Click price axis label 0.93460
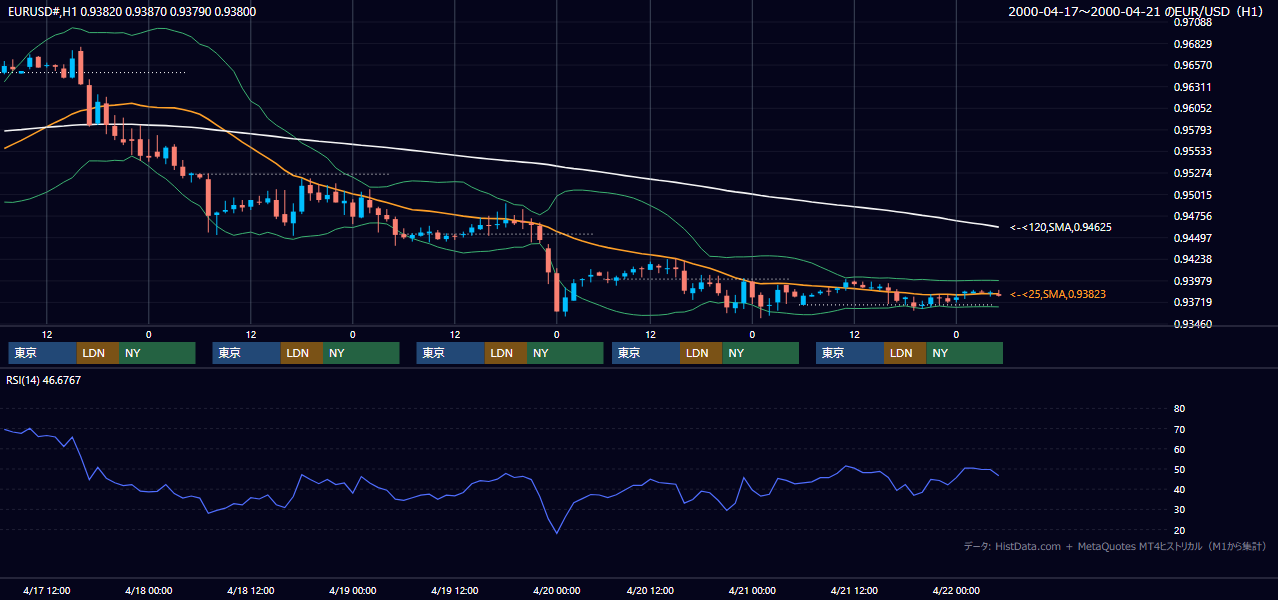Image resolution: width=1278 pixels, height=600 pixels. (x=1192, y=324)
